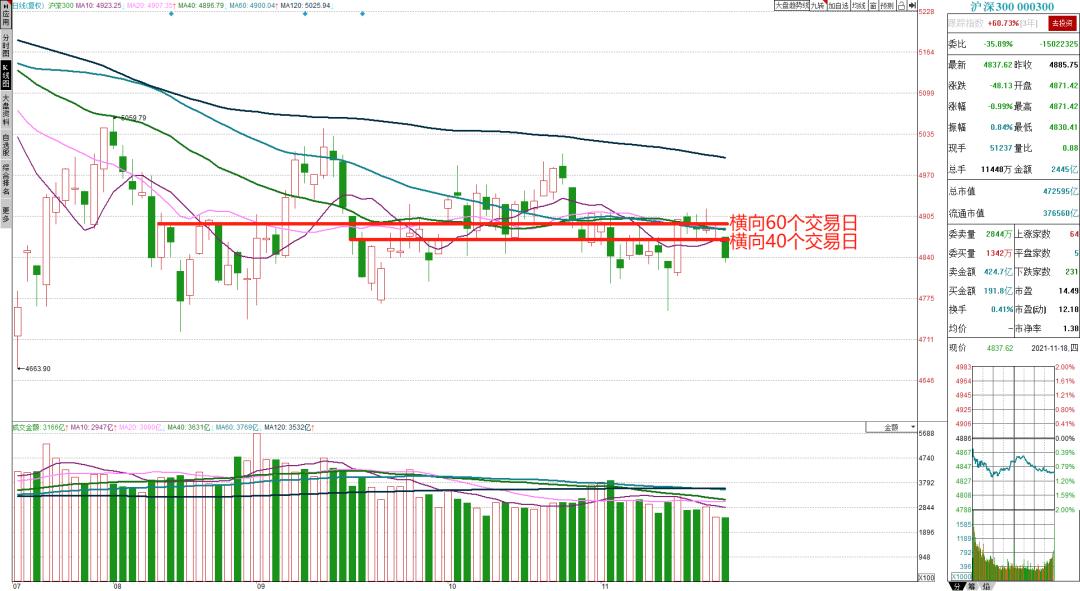Toggle 均线 moving average display

(x=859, y=6)
